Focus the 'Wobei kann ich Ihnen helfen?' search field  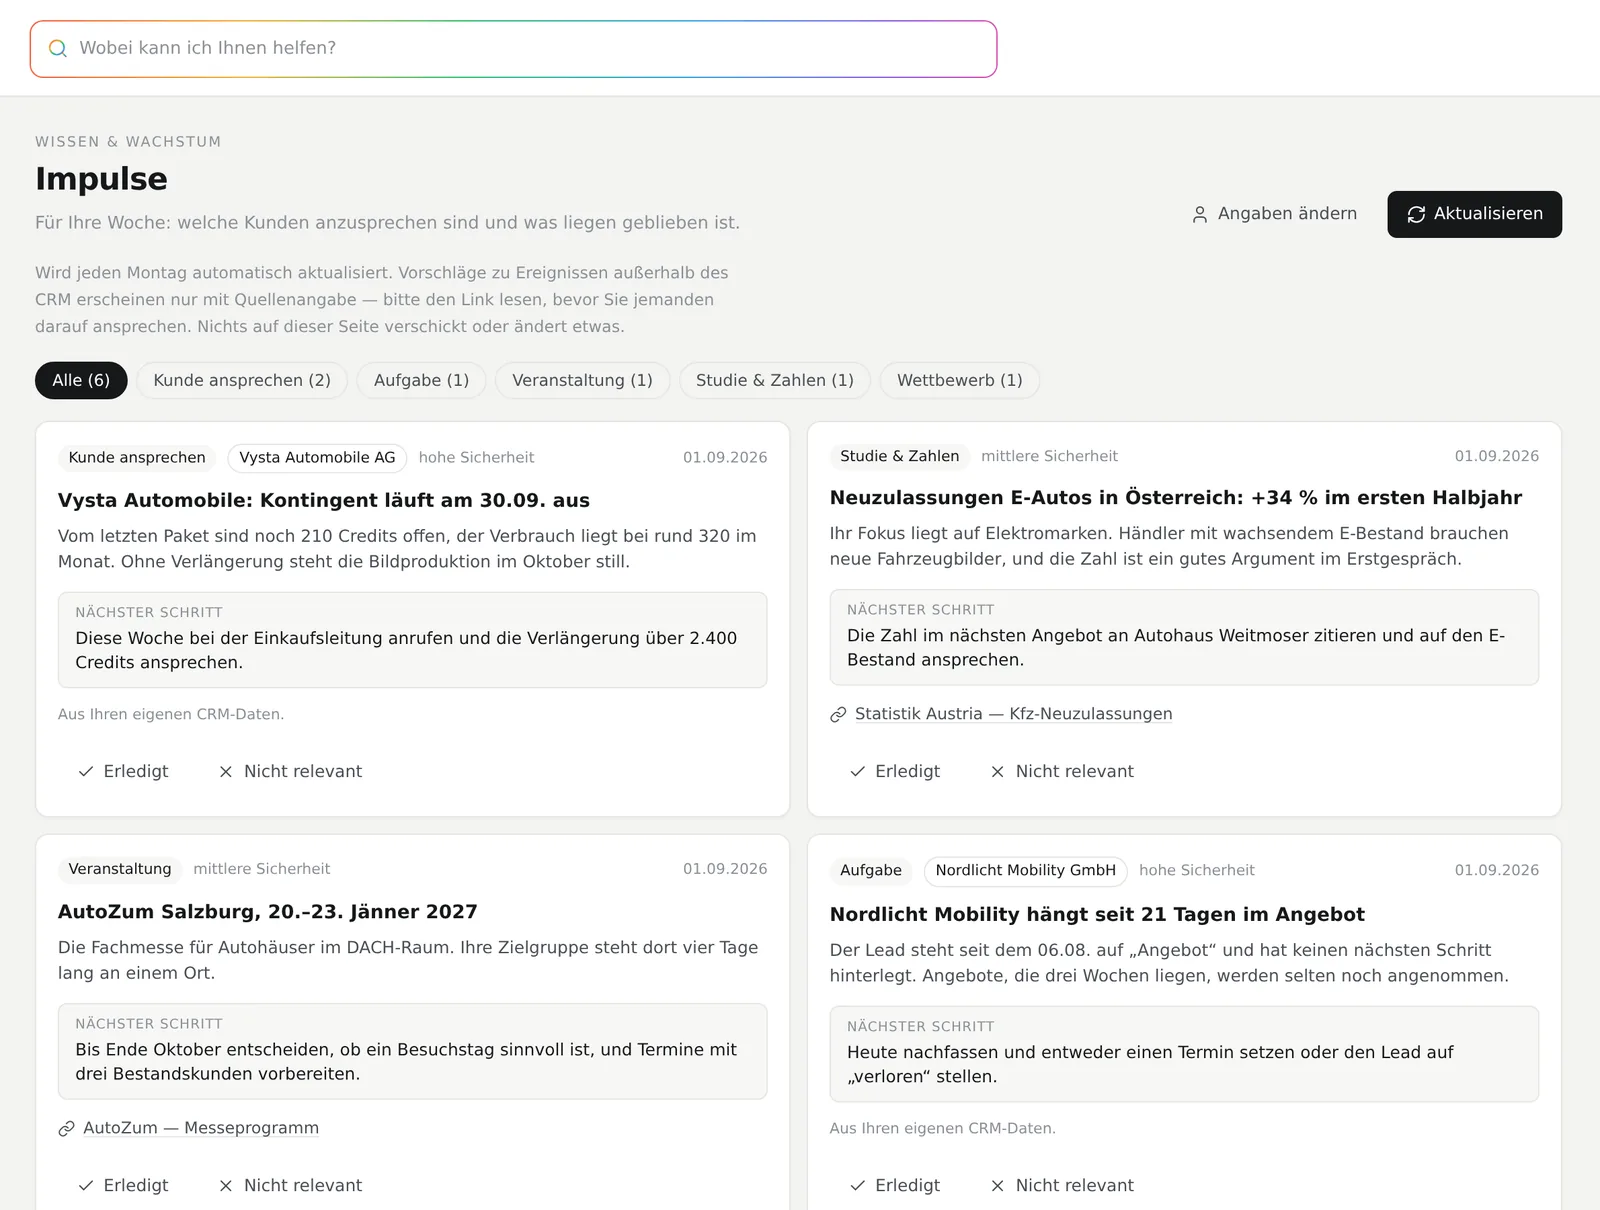click(513, 49)
